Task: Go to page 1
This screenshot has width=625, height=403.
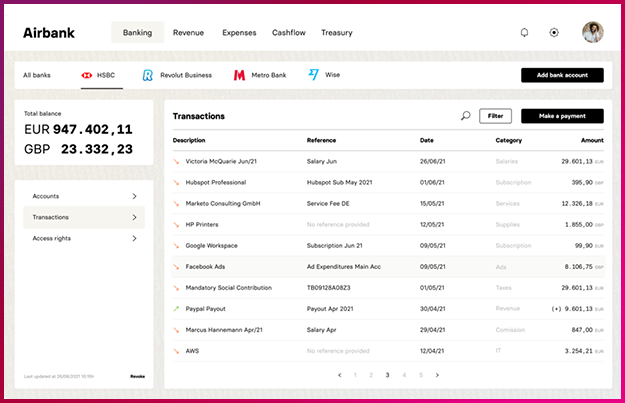Action: click(355, 375)
